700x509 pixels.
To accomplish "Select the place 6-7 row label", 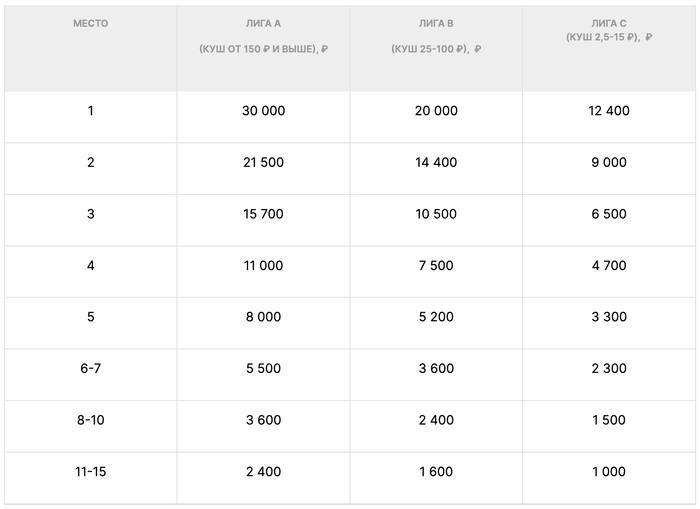I will (x=90, y=369).
